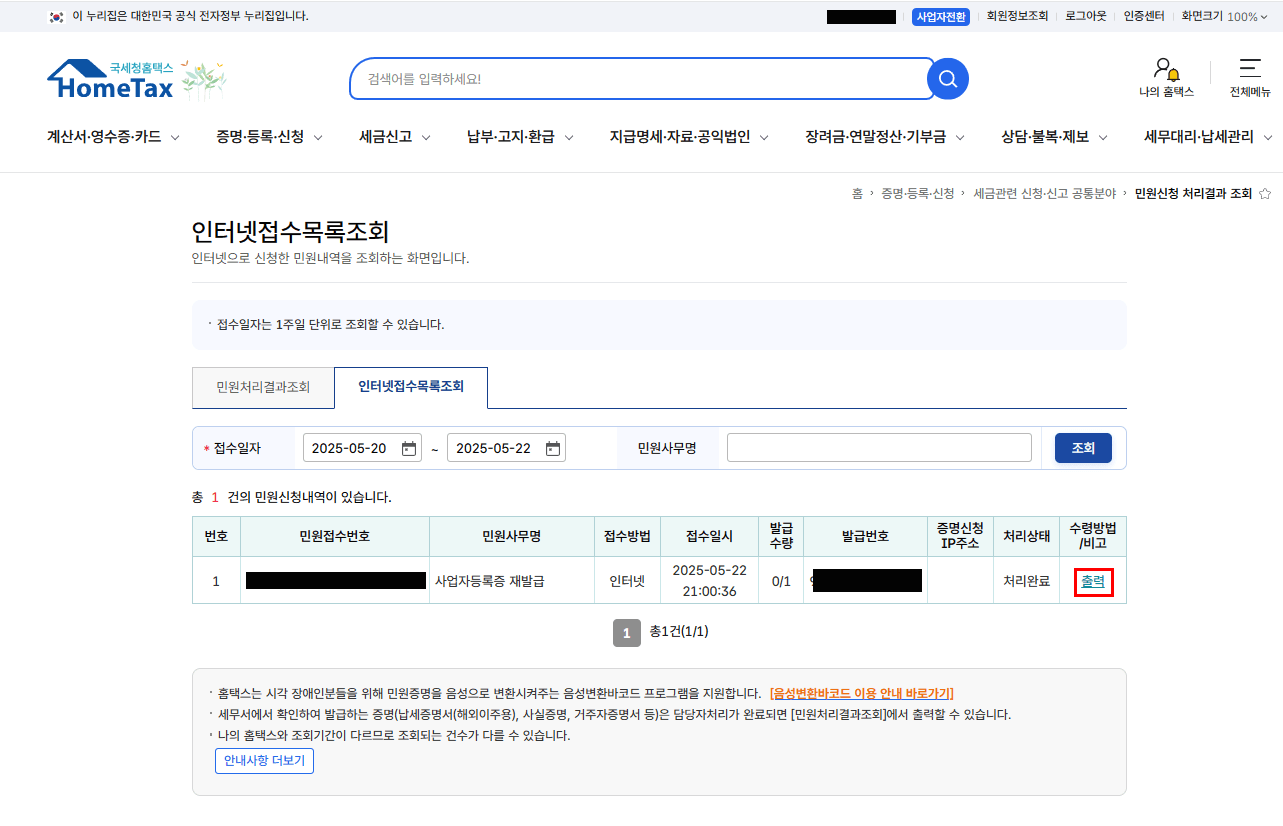The width and height of the screenshot is (1283, 826).
Task: Open the search magnifier icon
Action: coord(946,79)
